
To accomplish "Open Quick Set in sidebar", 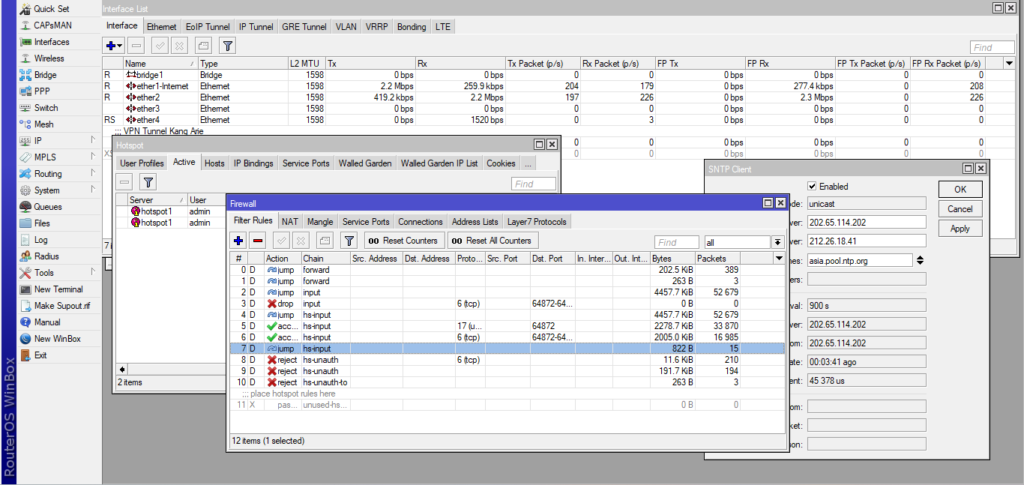I will point(49,8).
